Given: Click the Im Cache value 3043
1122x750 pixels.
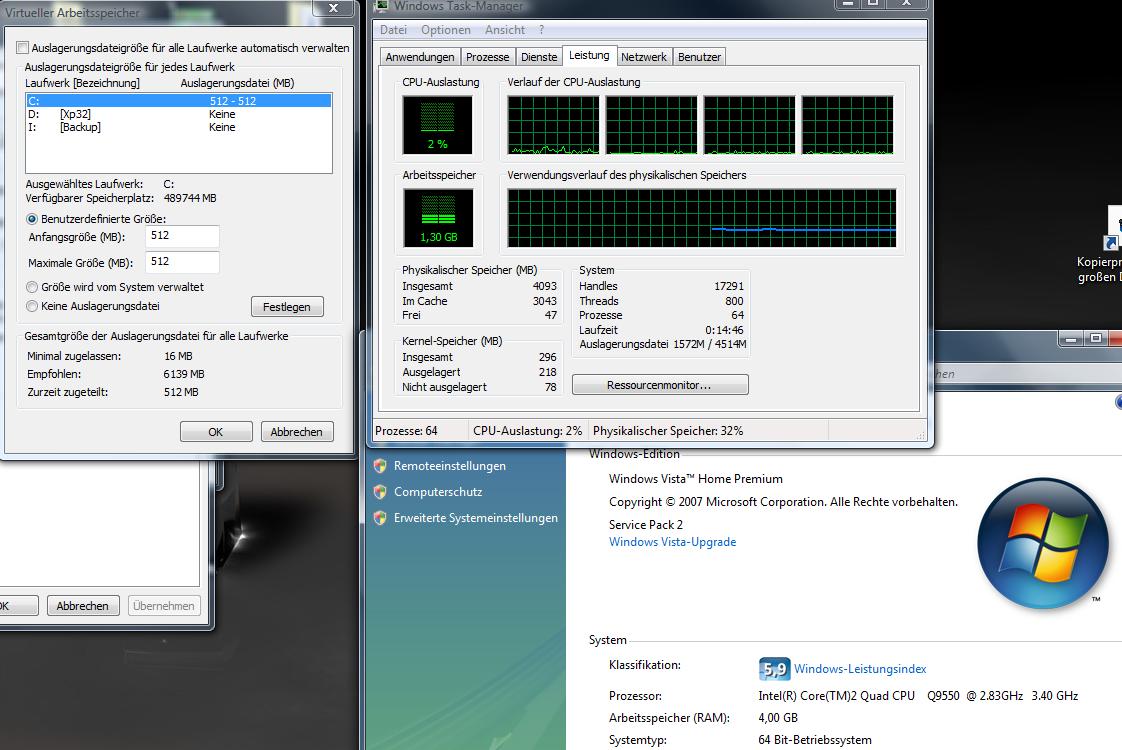Looking at the screenshot, I should click(545, 301).
